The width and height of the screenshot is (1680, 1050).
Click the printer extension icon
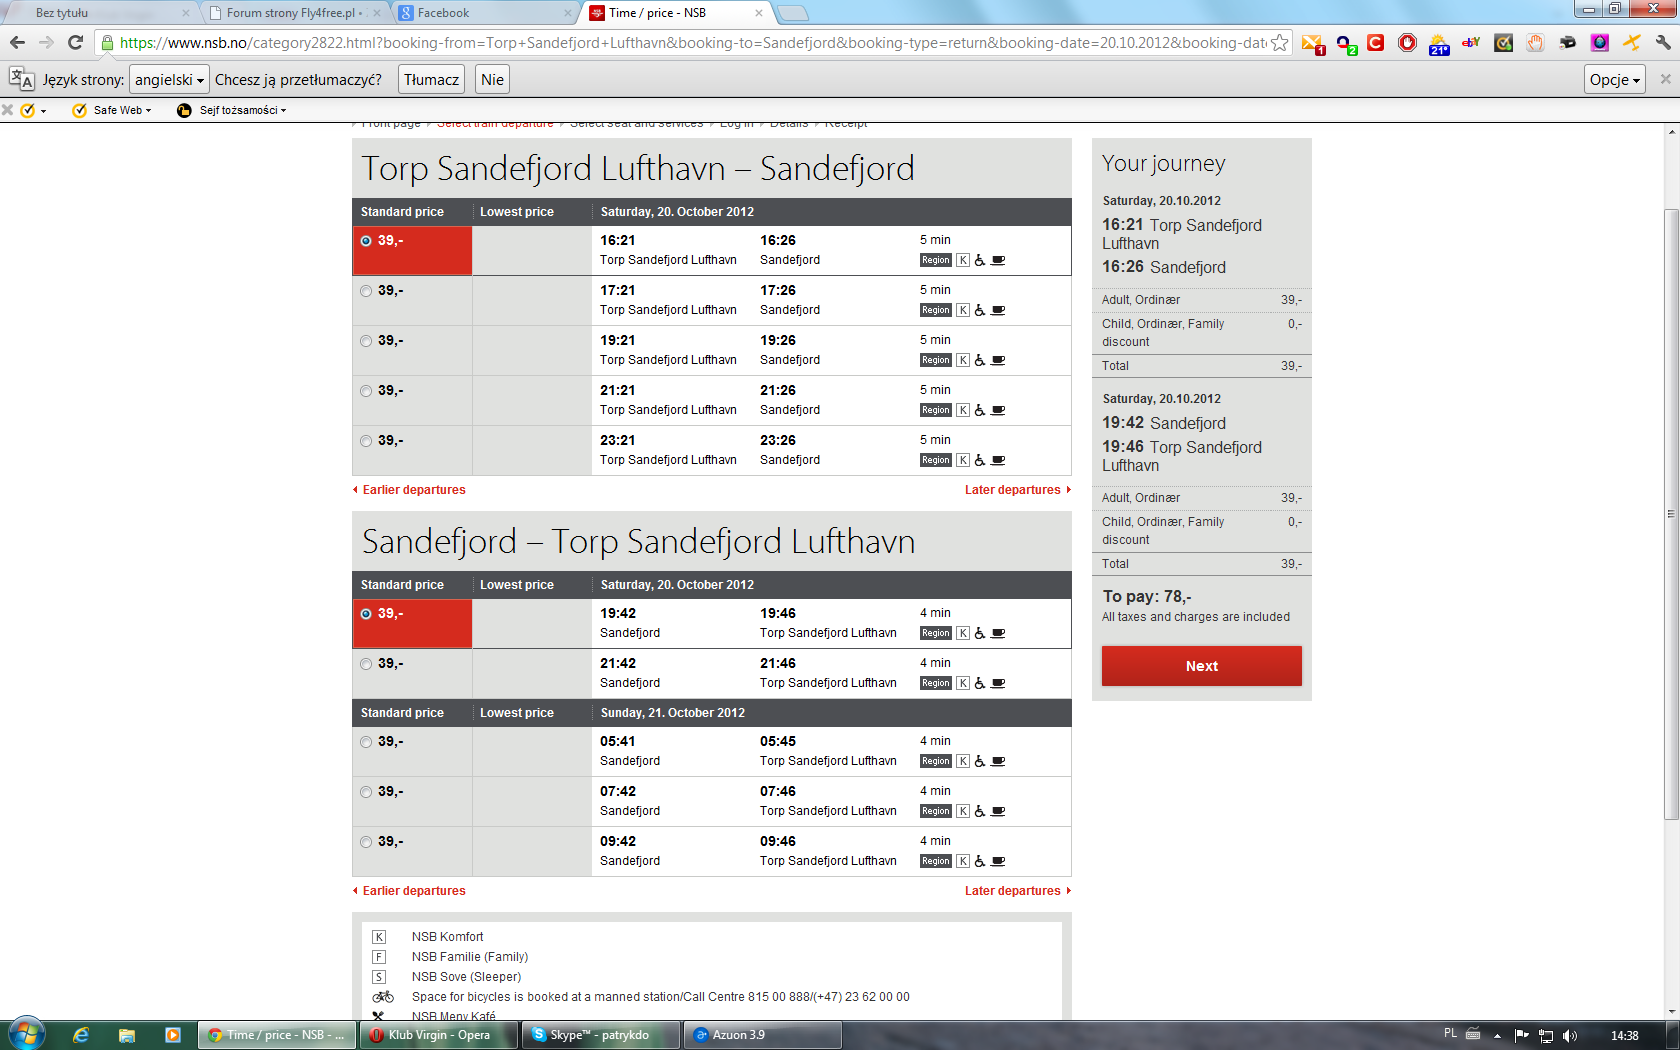pyautogui.click(x=1567, y=43)
